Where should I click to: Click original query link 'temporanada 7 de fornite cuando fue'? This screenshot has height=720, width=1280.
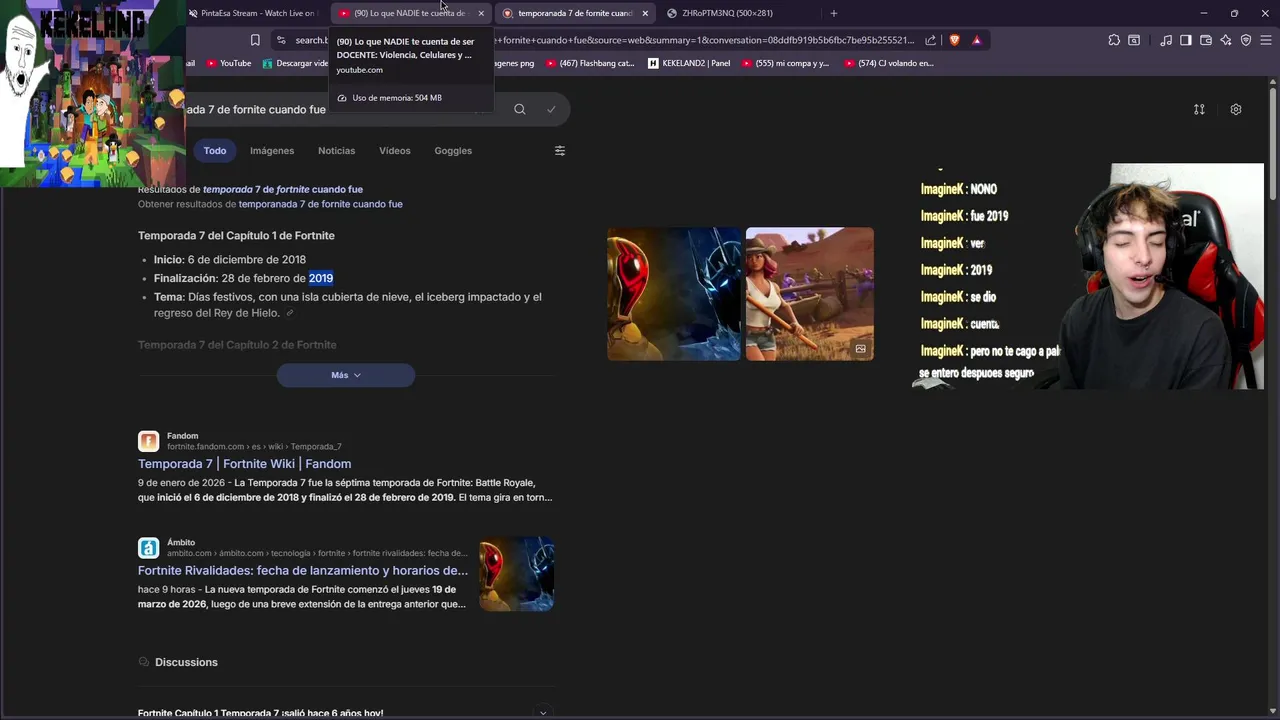[320, 204]
